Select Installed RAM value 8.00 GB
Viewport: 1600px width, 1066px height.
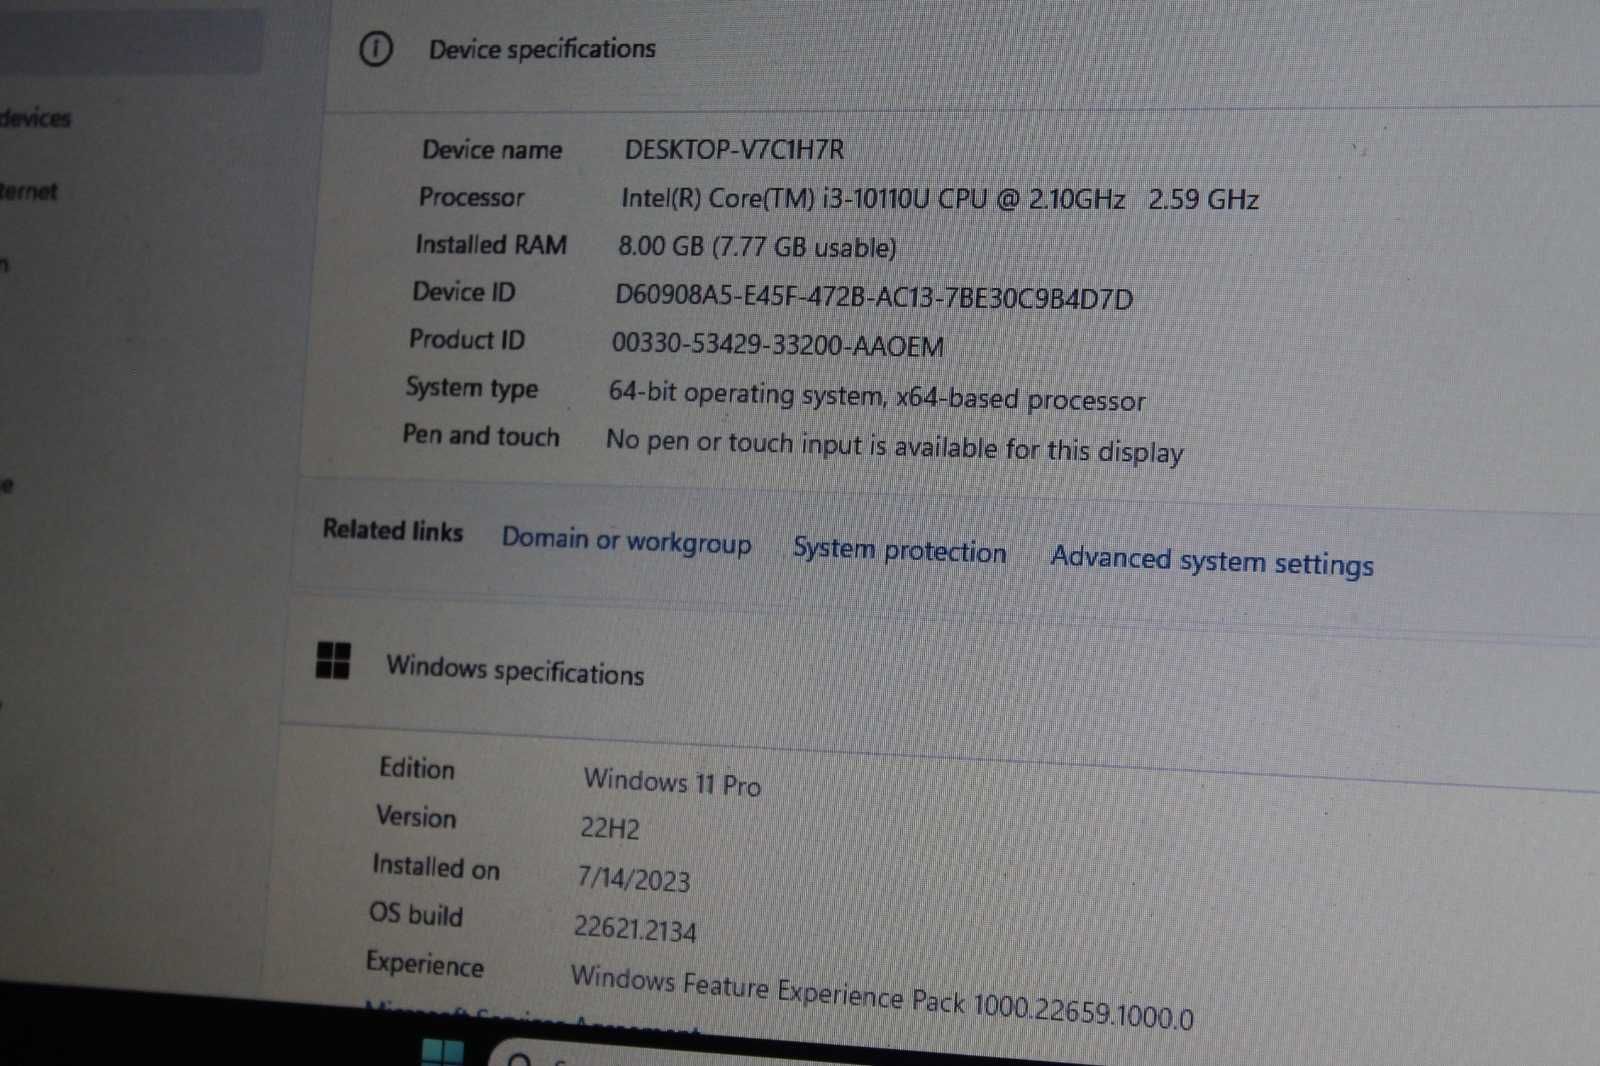coord(757,246)
